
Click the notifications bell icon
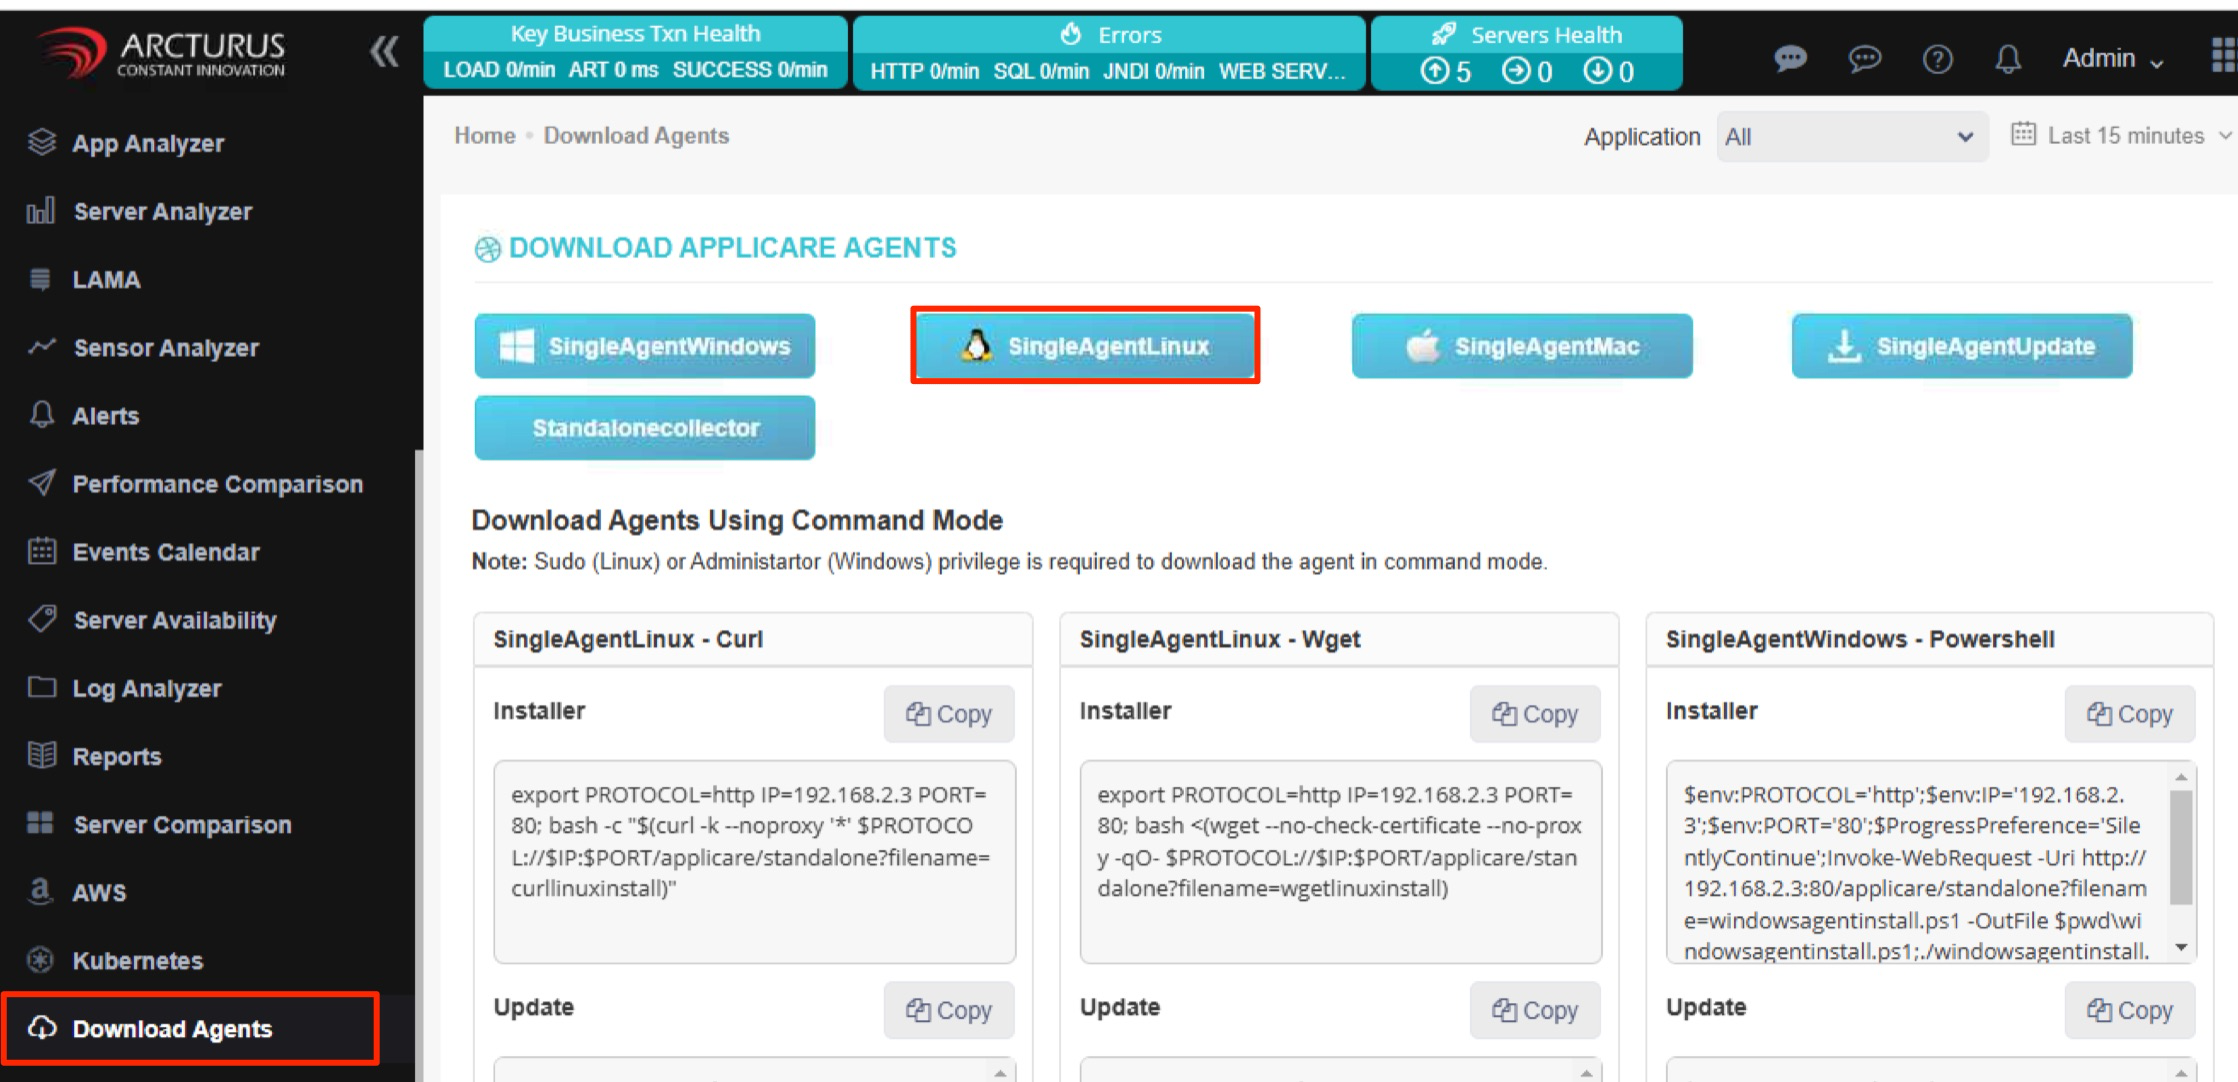pyautogui.click(x=2007, y=60)
